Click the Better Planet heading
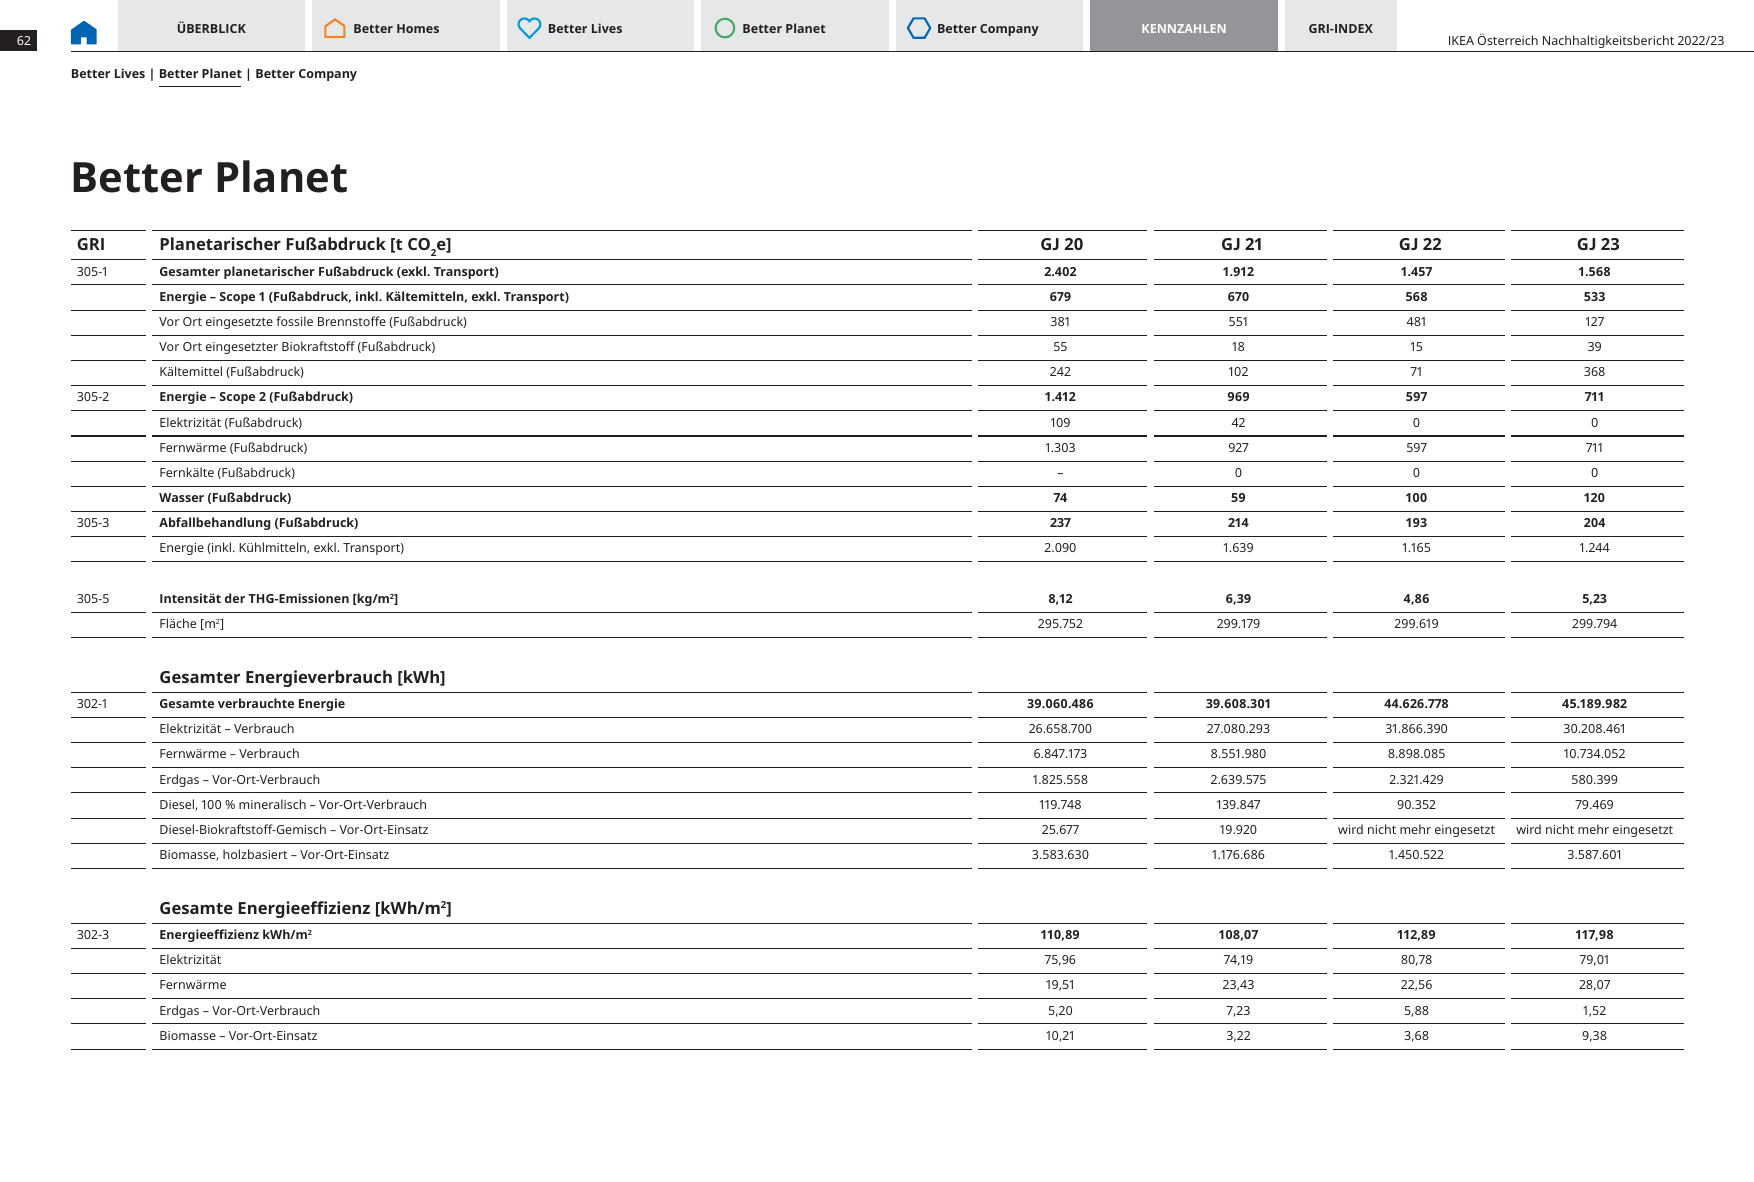 (x=209, y=177)
